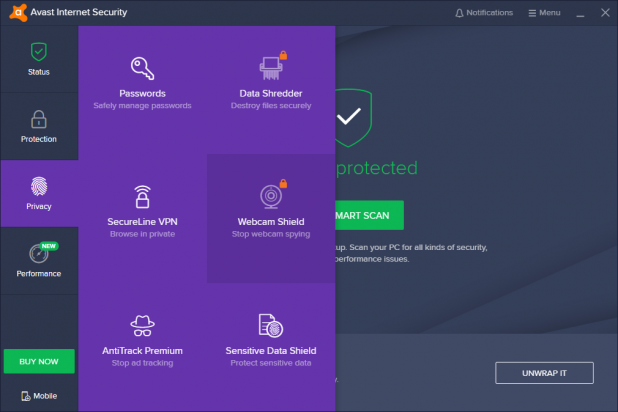Close the Avast window

click(x=603, y=13)
